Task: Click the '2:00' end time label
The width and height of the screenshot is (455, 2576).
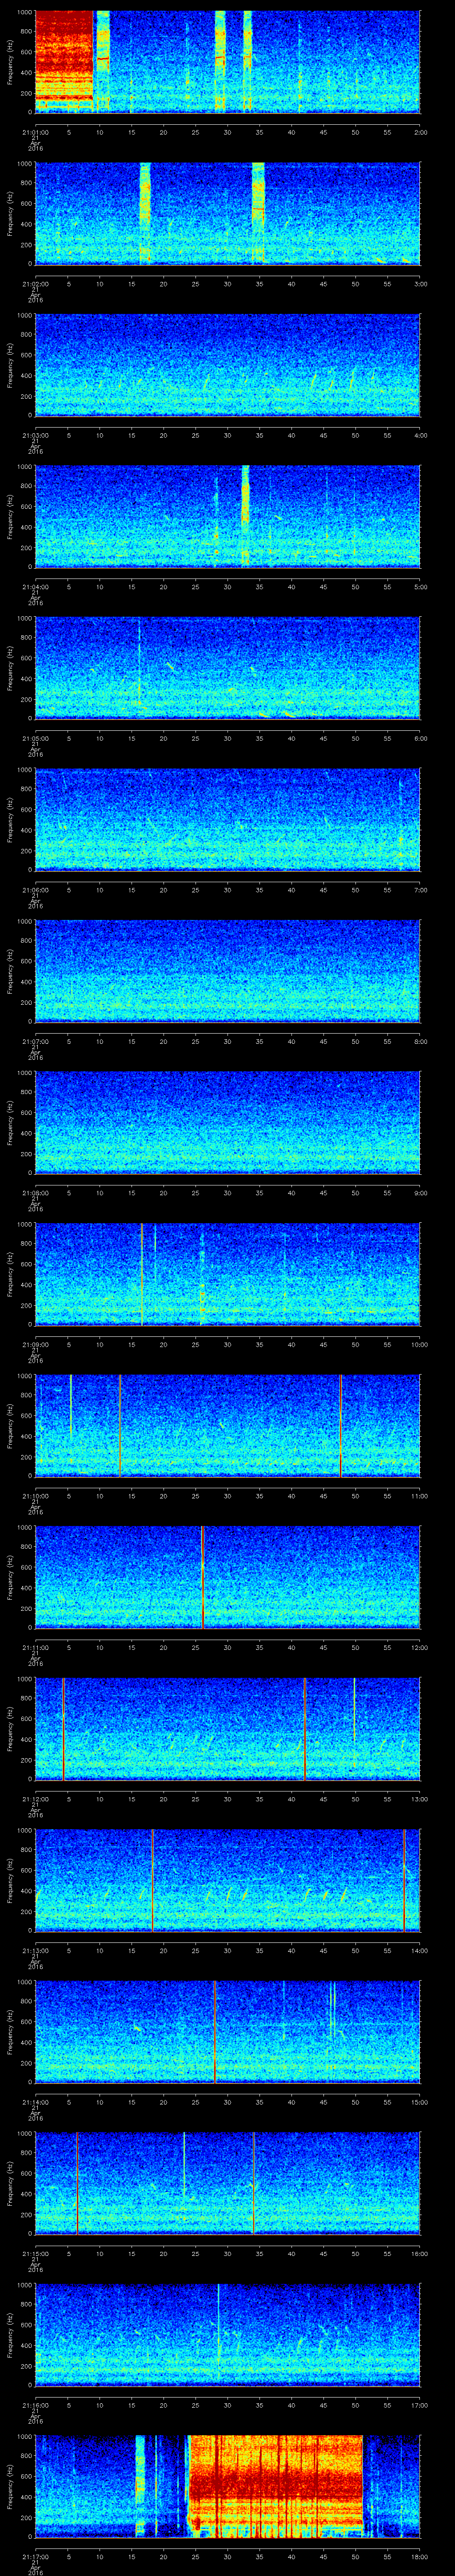Action: [x=420, y=132]
